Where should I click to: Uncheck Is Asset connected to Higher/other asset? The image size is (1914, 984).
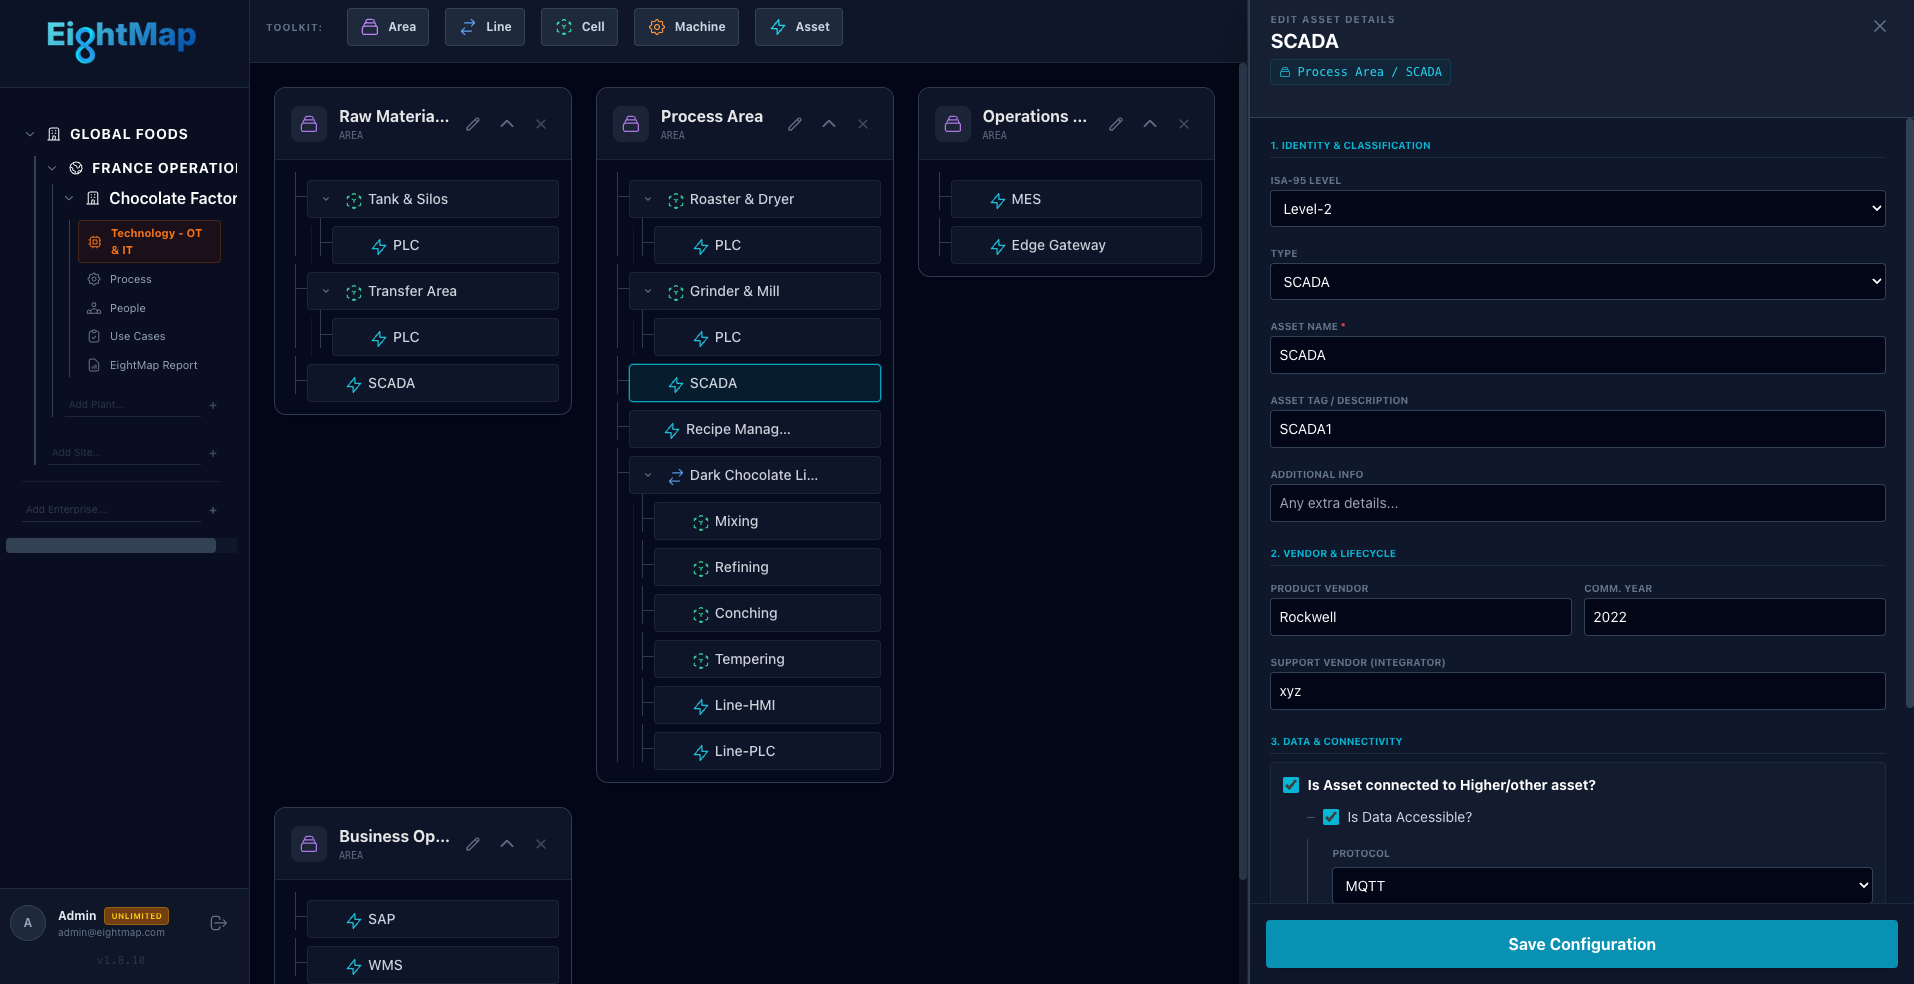1291,785
